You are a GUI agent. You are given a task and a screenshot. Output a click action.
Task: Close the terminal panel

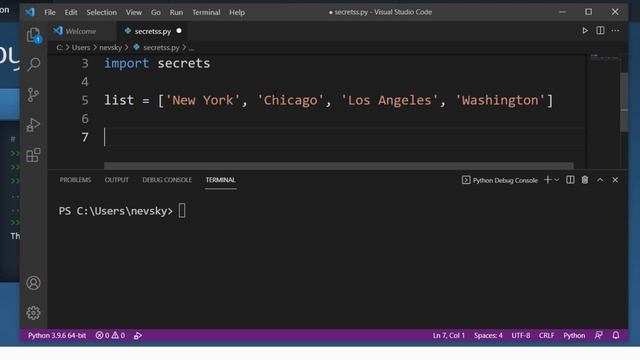[x=615, y=180]
